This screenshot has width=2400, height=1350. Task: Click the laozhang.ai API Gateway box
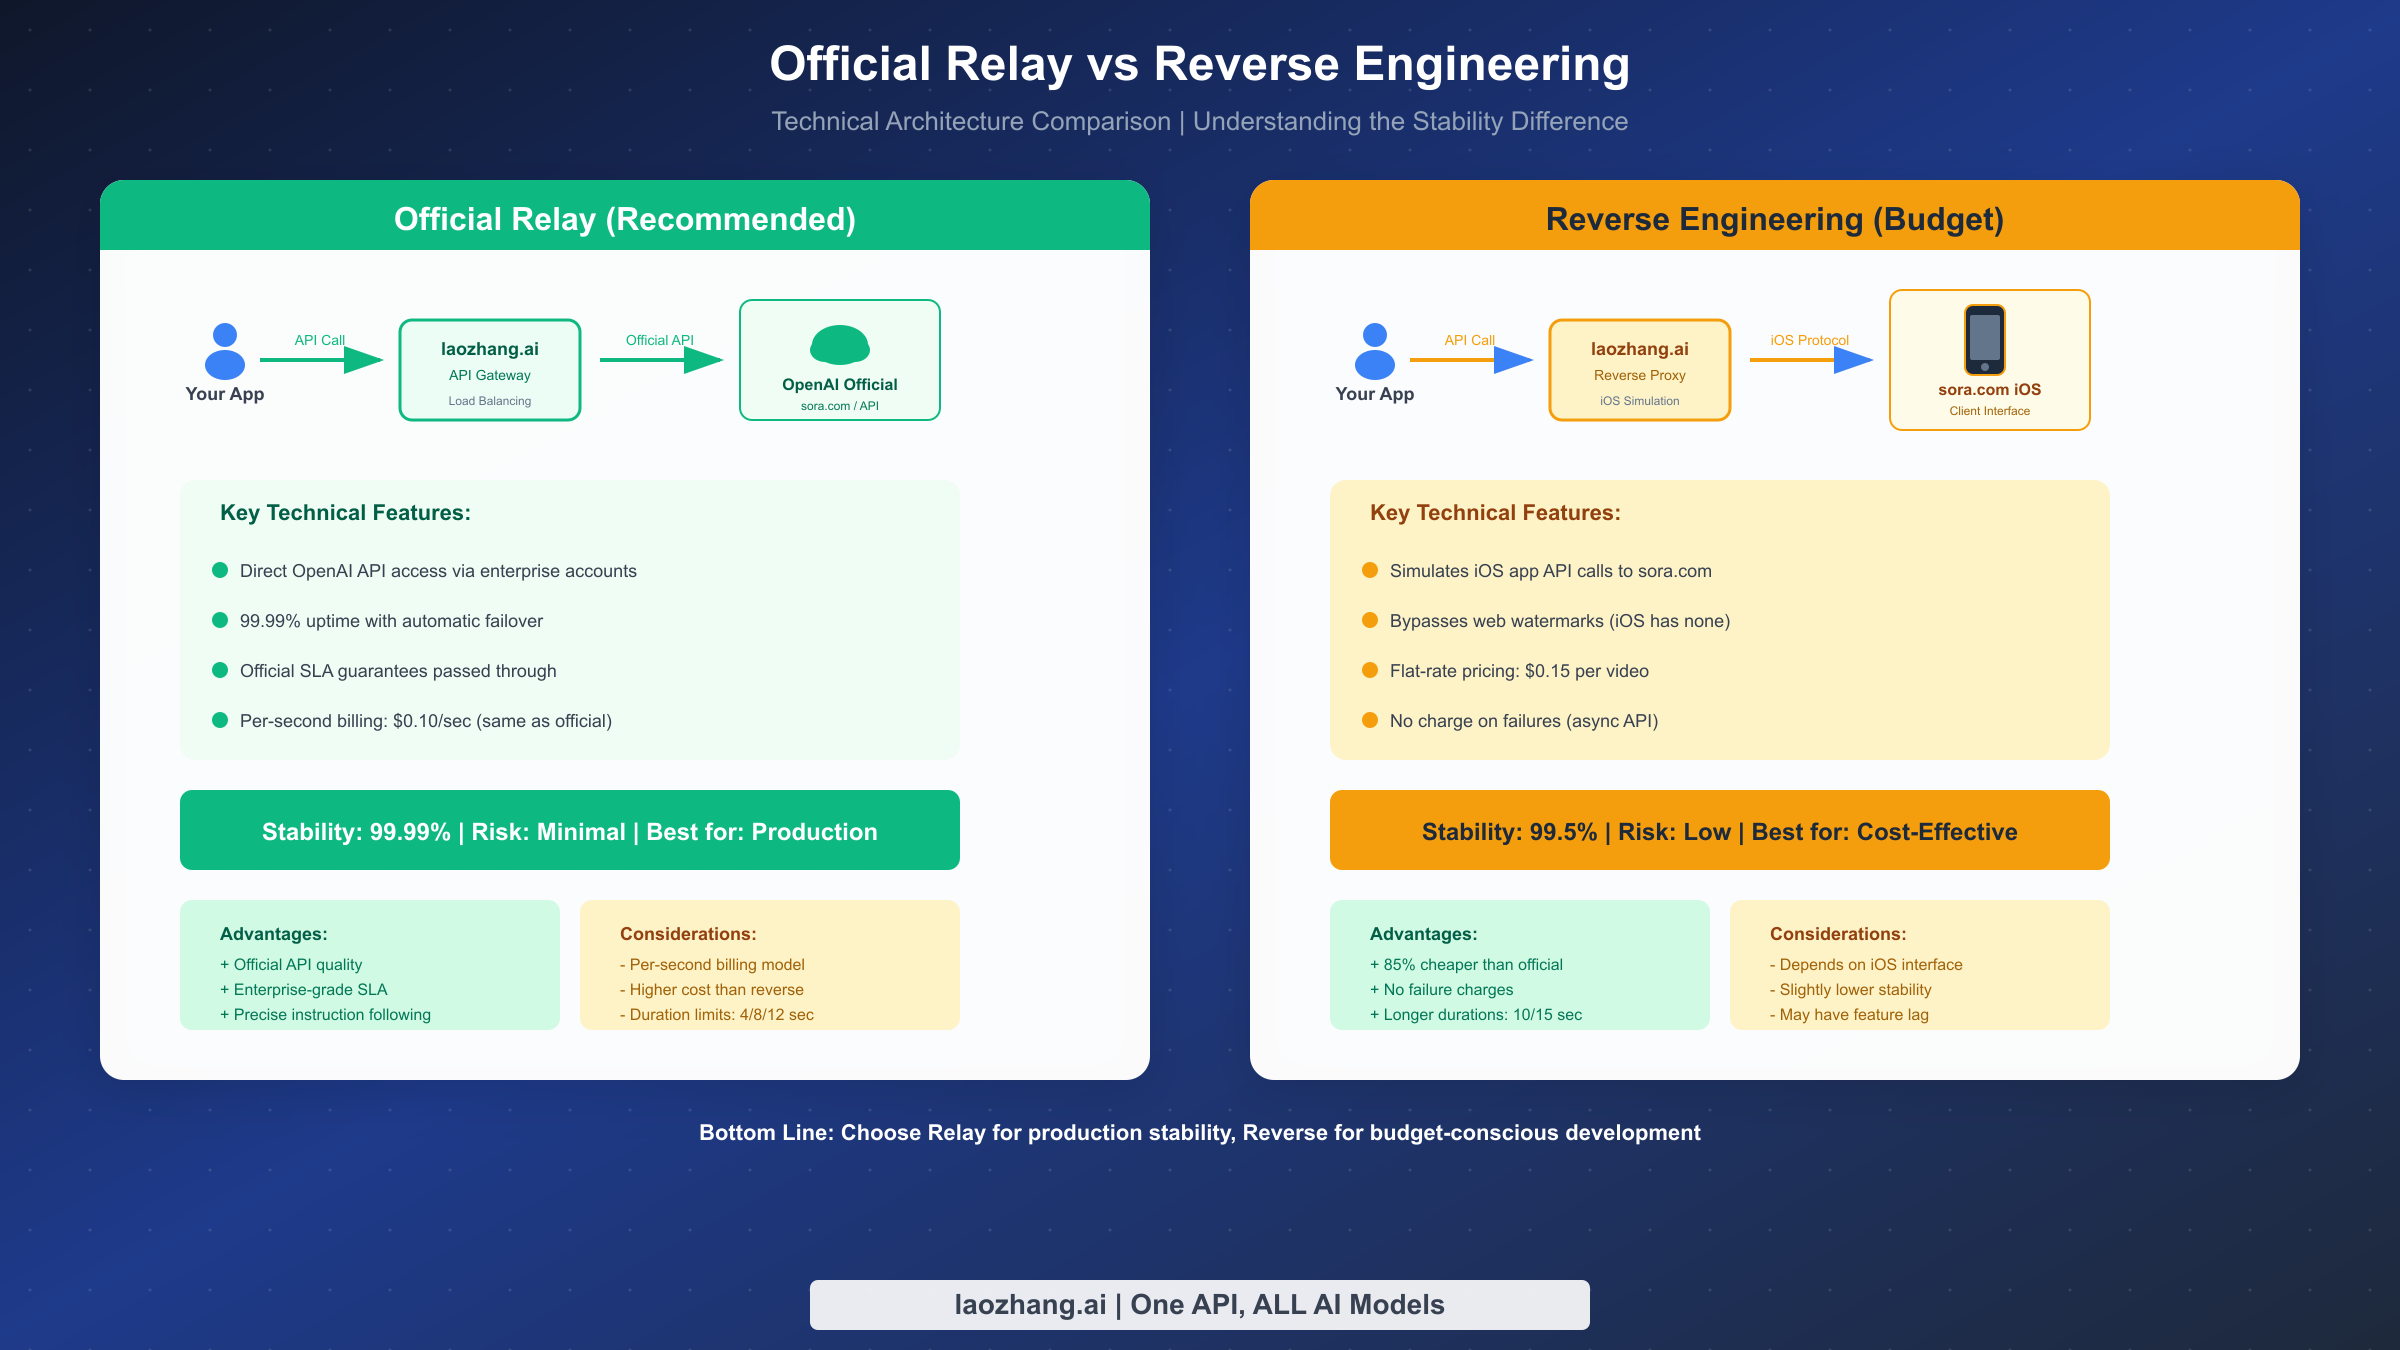pos(490,370)
